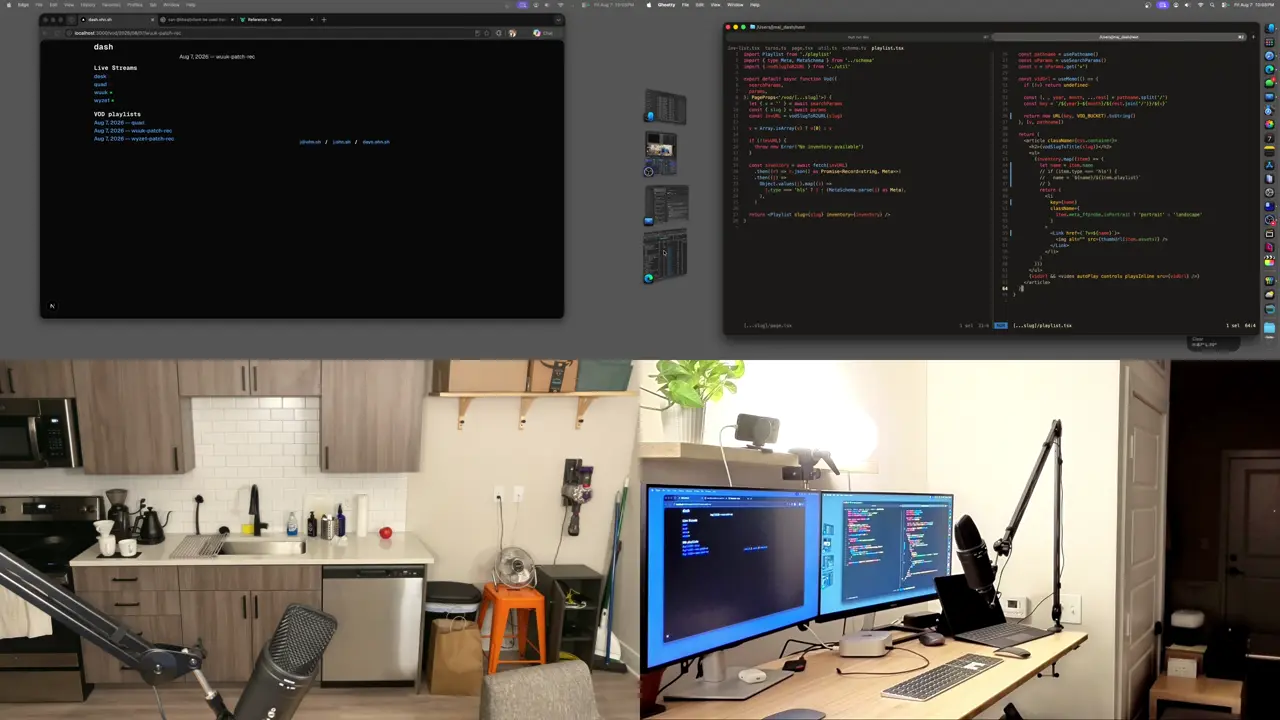Select the turso.ts buffer tab

click(775, 48)
